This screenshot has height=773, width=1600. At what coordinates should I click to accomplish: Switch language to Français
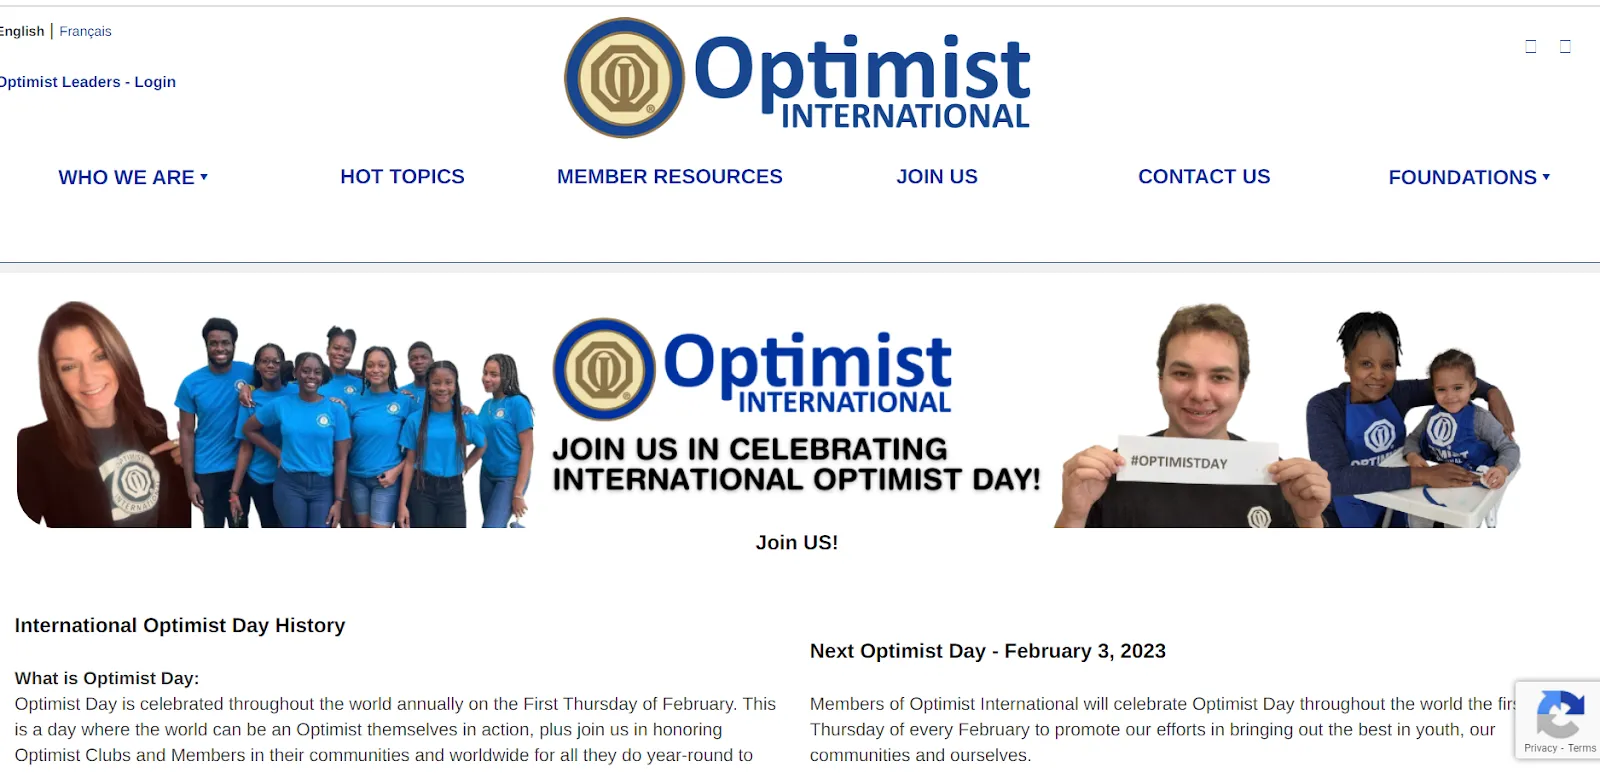(85, 31)
